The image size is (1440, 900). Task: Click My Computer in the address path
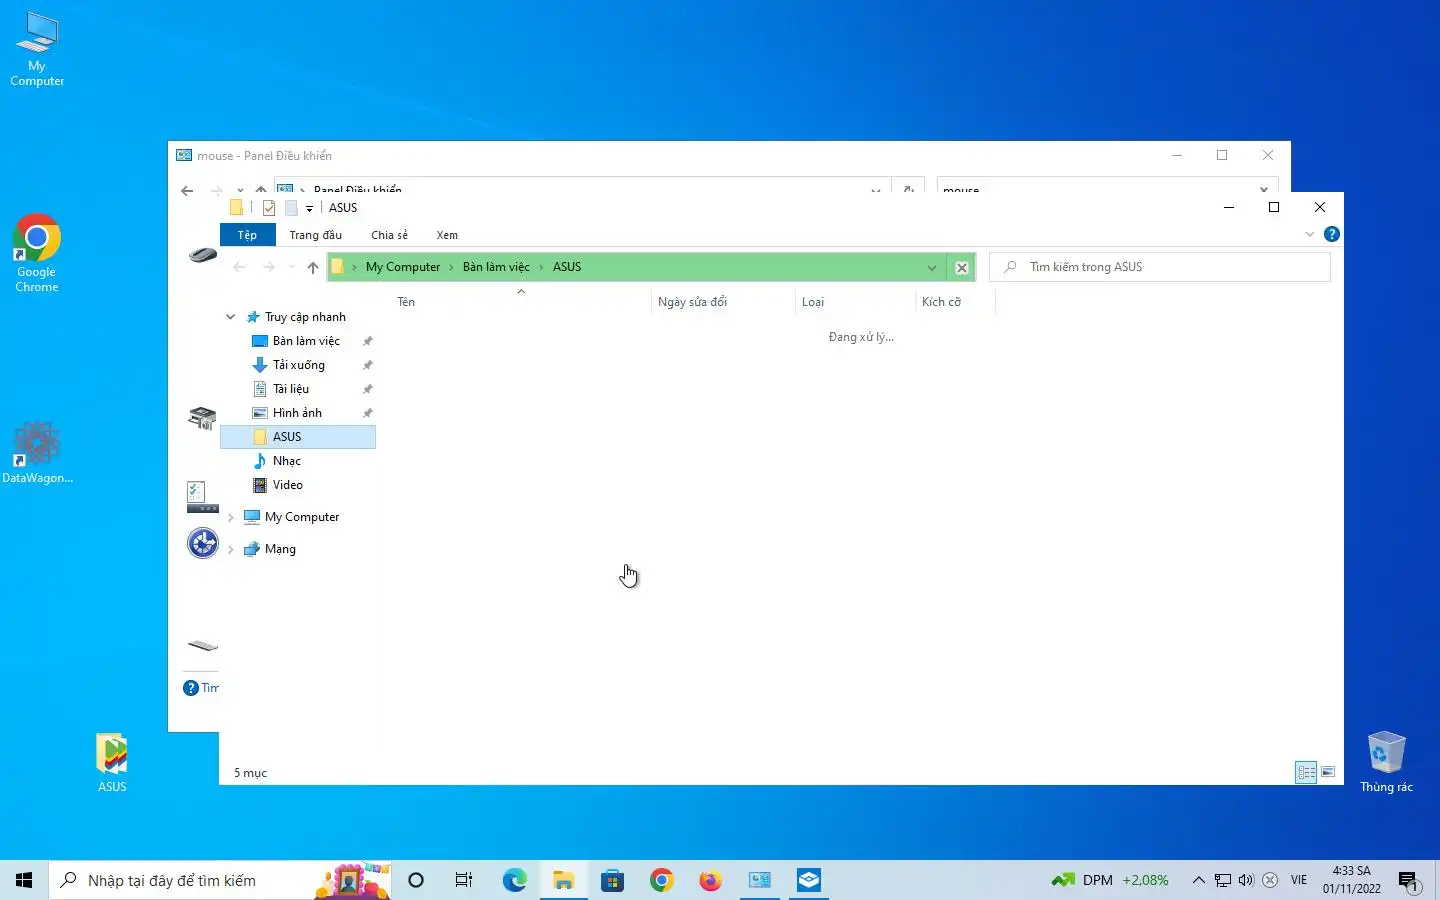[x=403, y=267]
